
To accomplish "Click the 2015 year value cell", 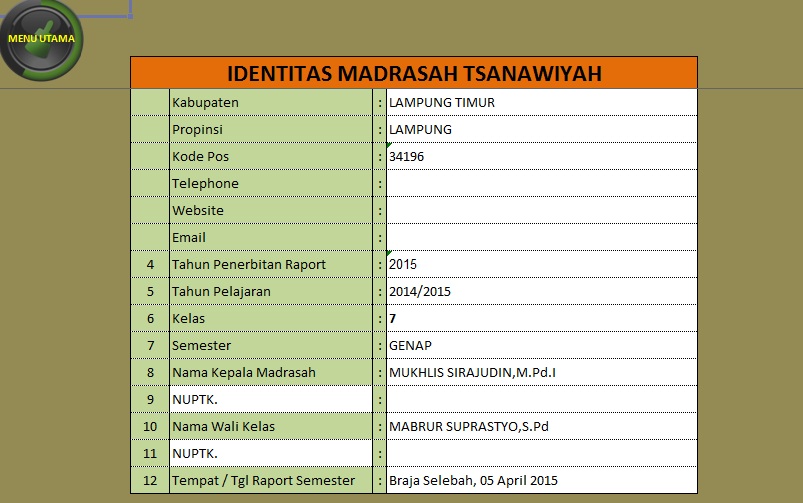I will pos(542,265).
